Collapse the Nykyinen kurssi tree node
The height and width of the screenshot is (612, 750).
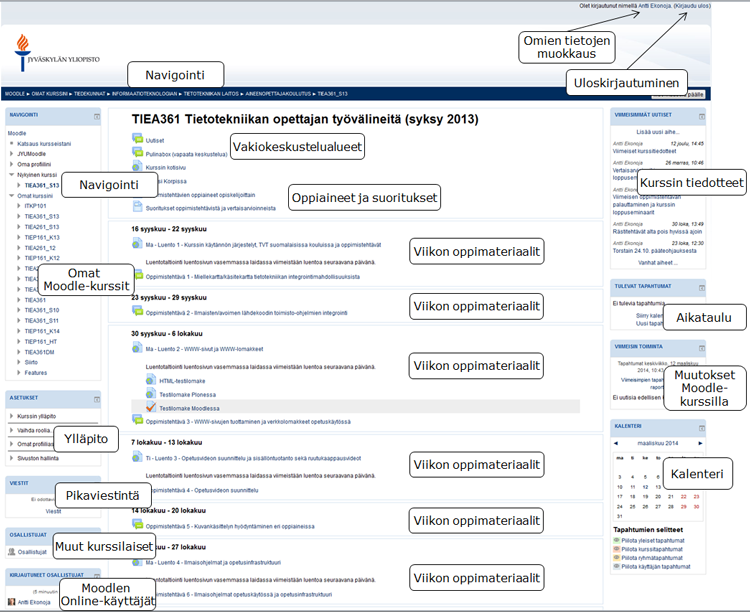(11, 175)
